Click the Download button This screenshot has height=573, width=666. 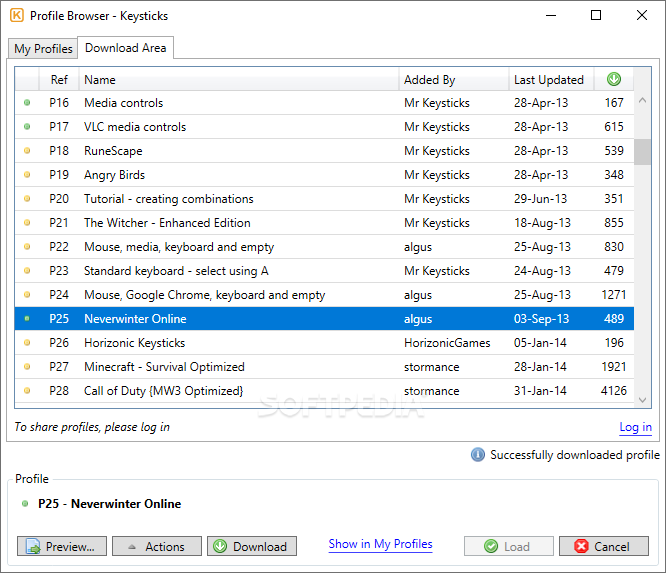pos(252,546)
